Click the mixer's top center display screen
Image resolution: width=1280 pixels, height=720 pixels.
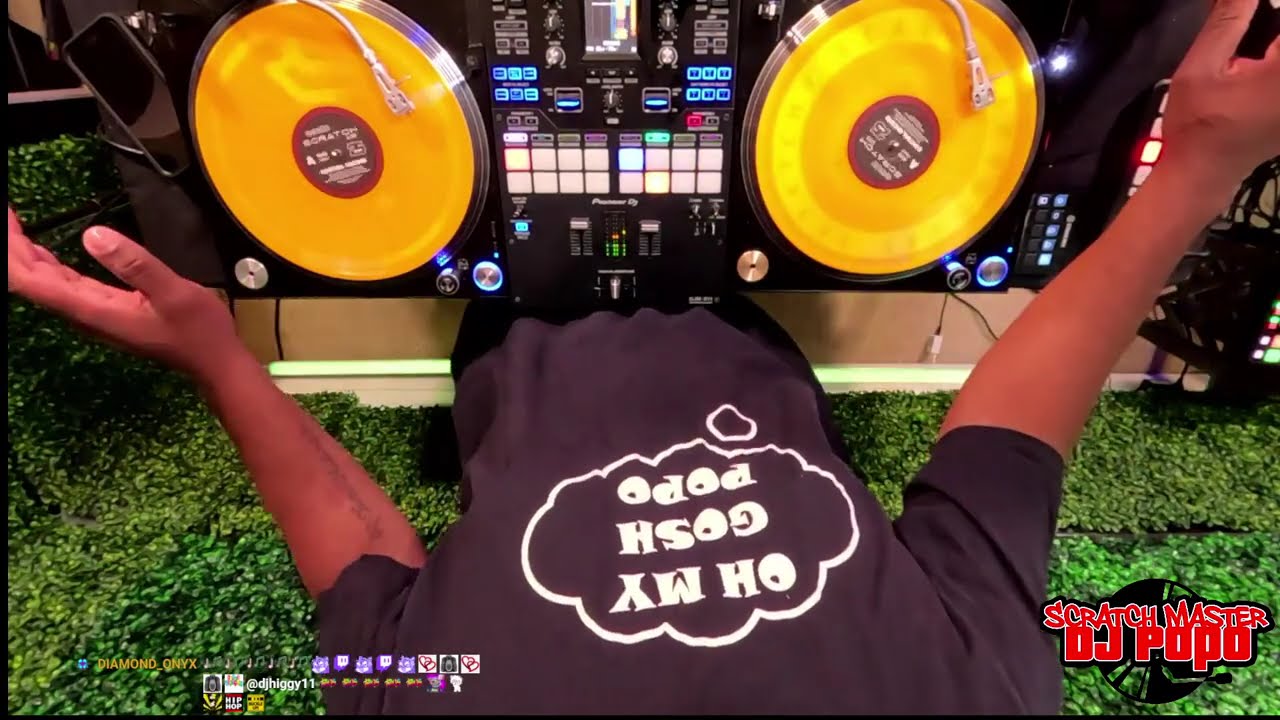pos(611,25)
